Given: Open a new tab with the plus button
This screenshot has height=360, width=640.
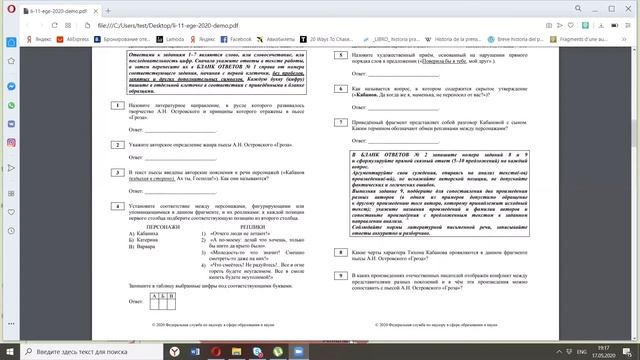Looking at the screenshot, I should tap(108, 11).
